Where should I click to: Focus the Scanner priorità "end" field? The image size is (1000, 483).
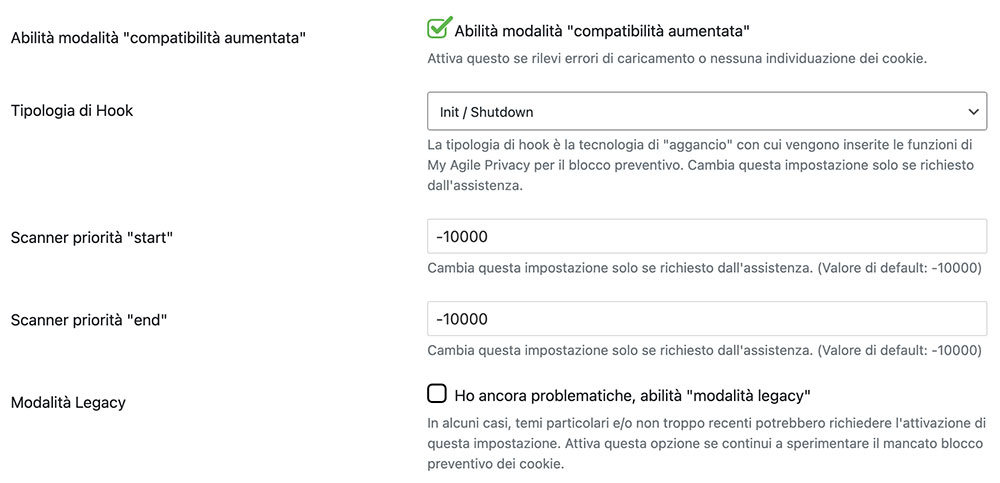pyautogui.click(x=707, y=318)
